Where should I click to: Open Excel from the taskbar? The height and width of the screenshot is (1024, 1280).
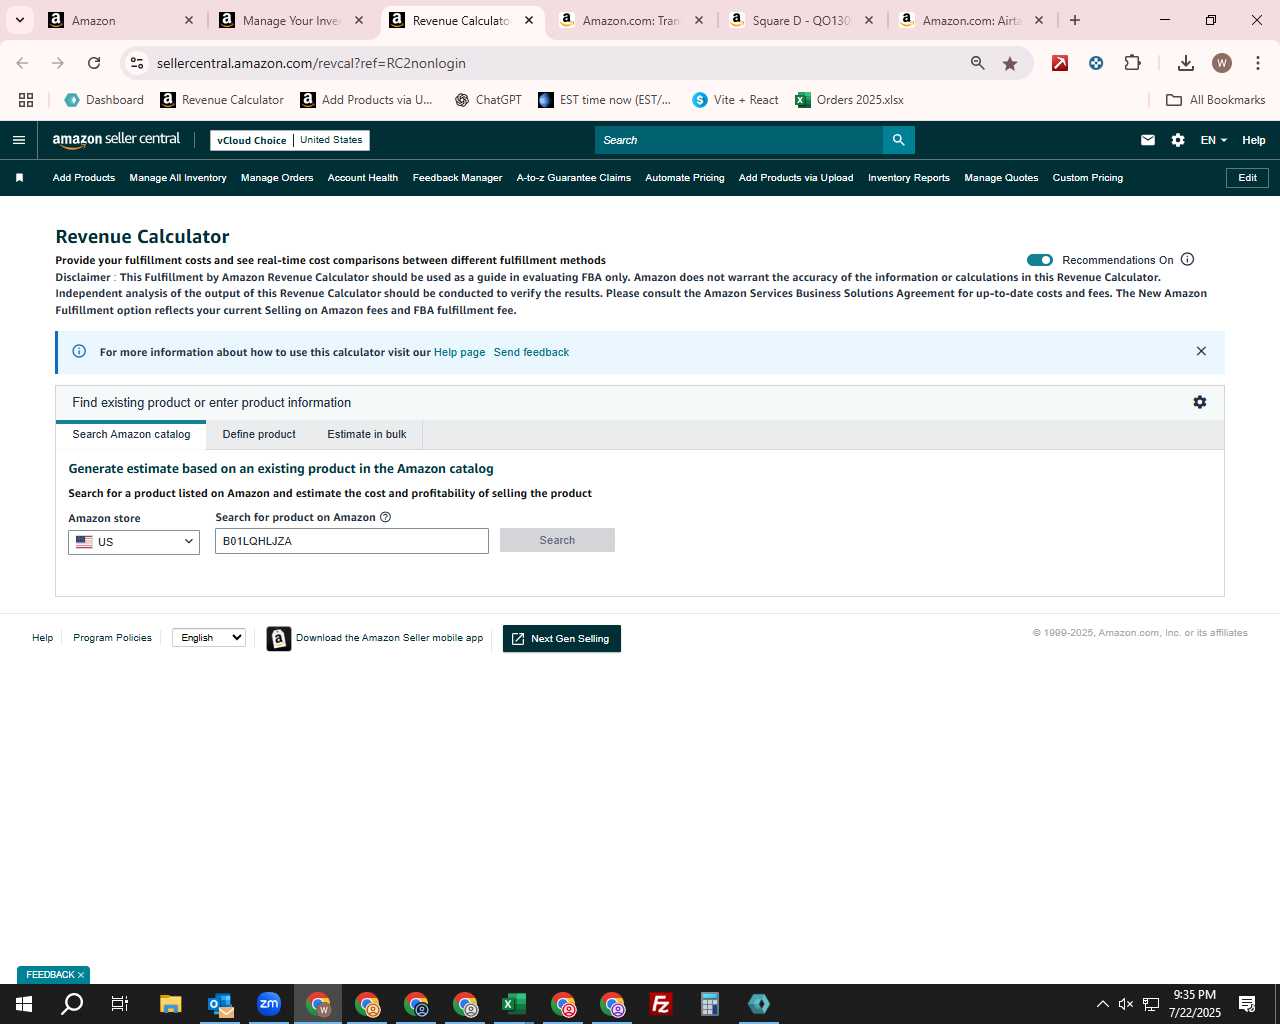click(514, 1004)
